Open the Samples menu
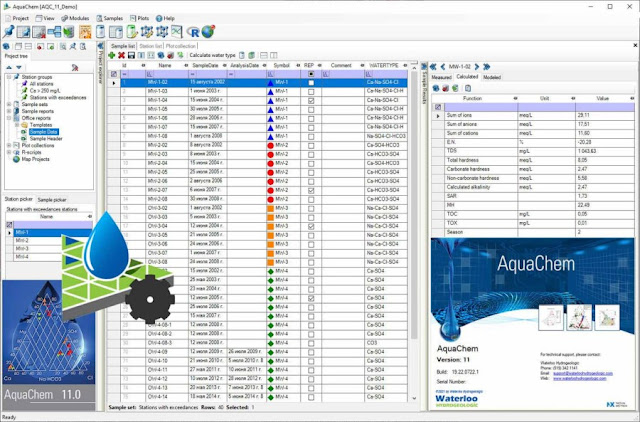This screenshot has width=640, height=422. [109, 18]
